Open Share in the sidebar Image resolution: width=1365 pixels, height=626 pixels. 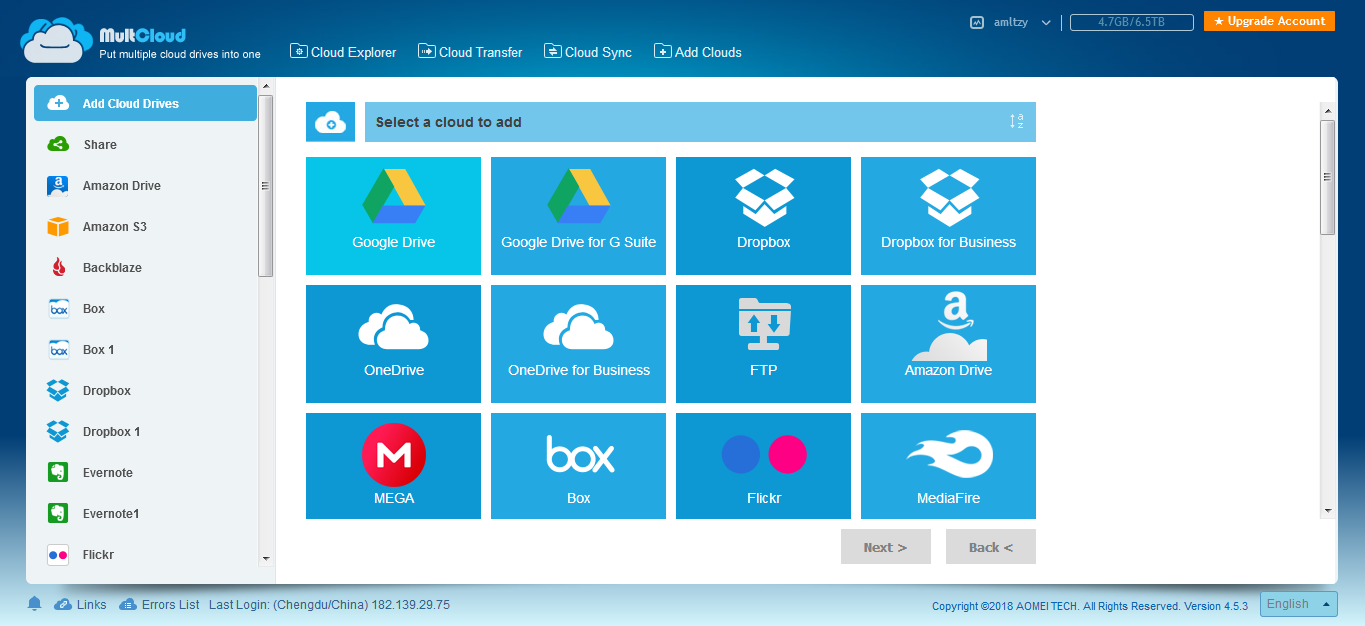pos(145,144)
